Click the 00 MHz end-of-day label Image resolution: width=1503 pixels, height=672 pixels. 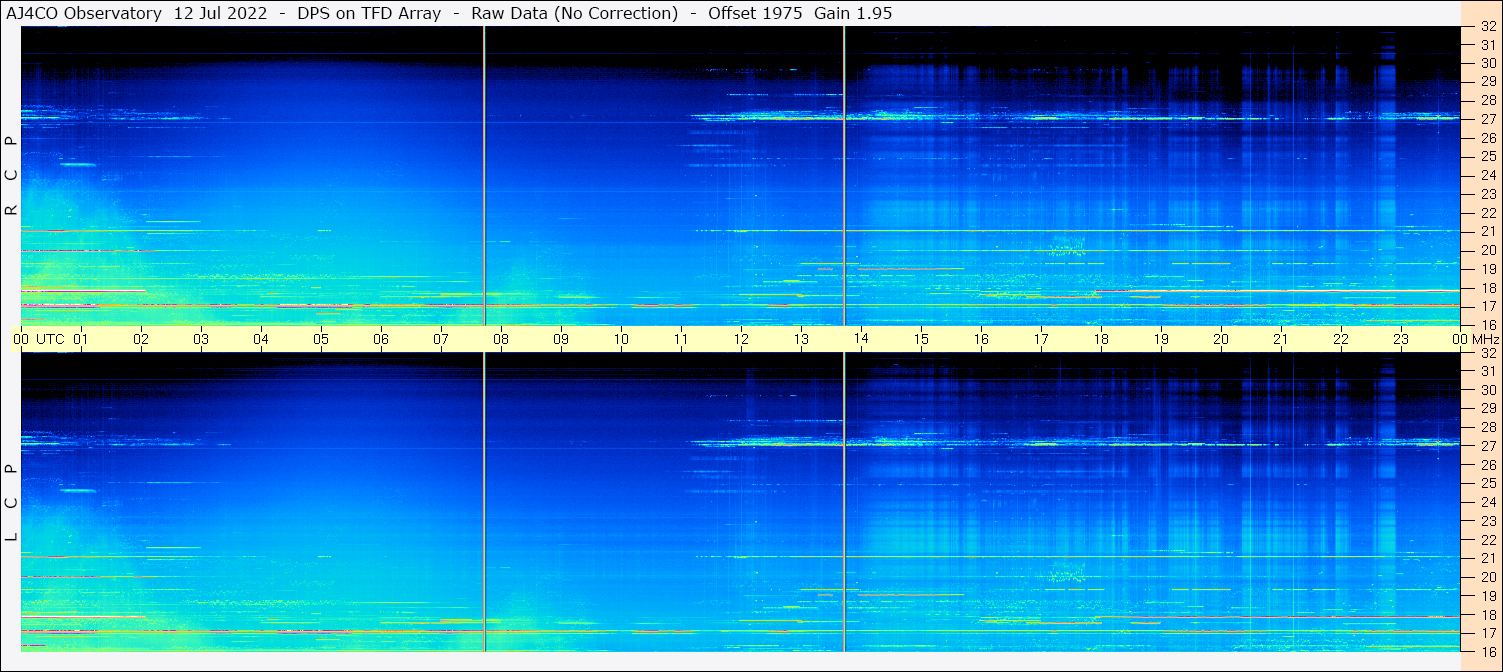coord(1476,339)
